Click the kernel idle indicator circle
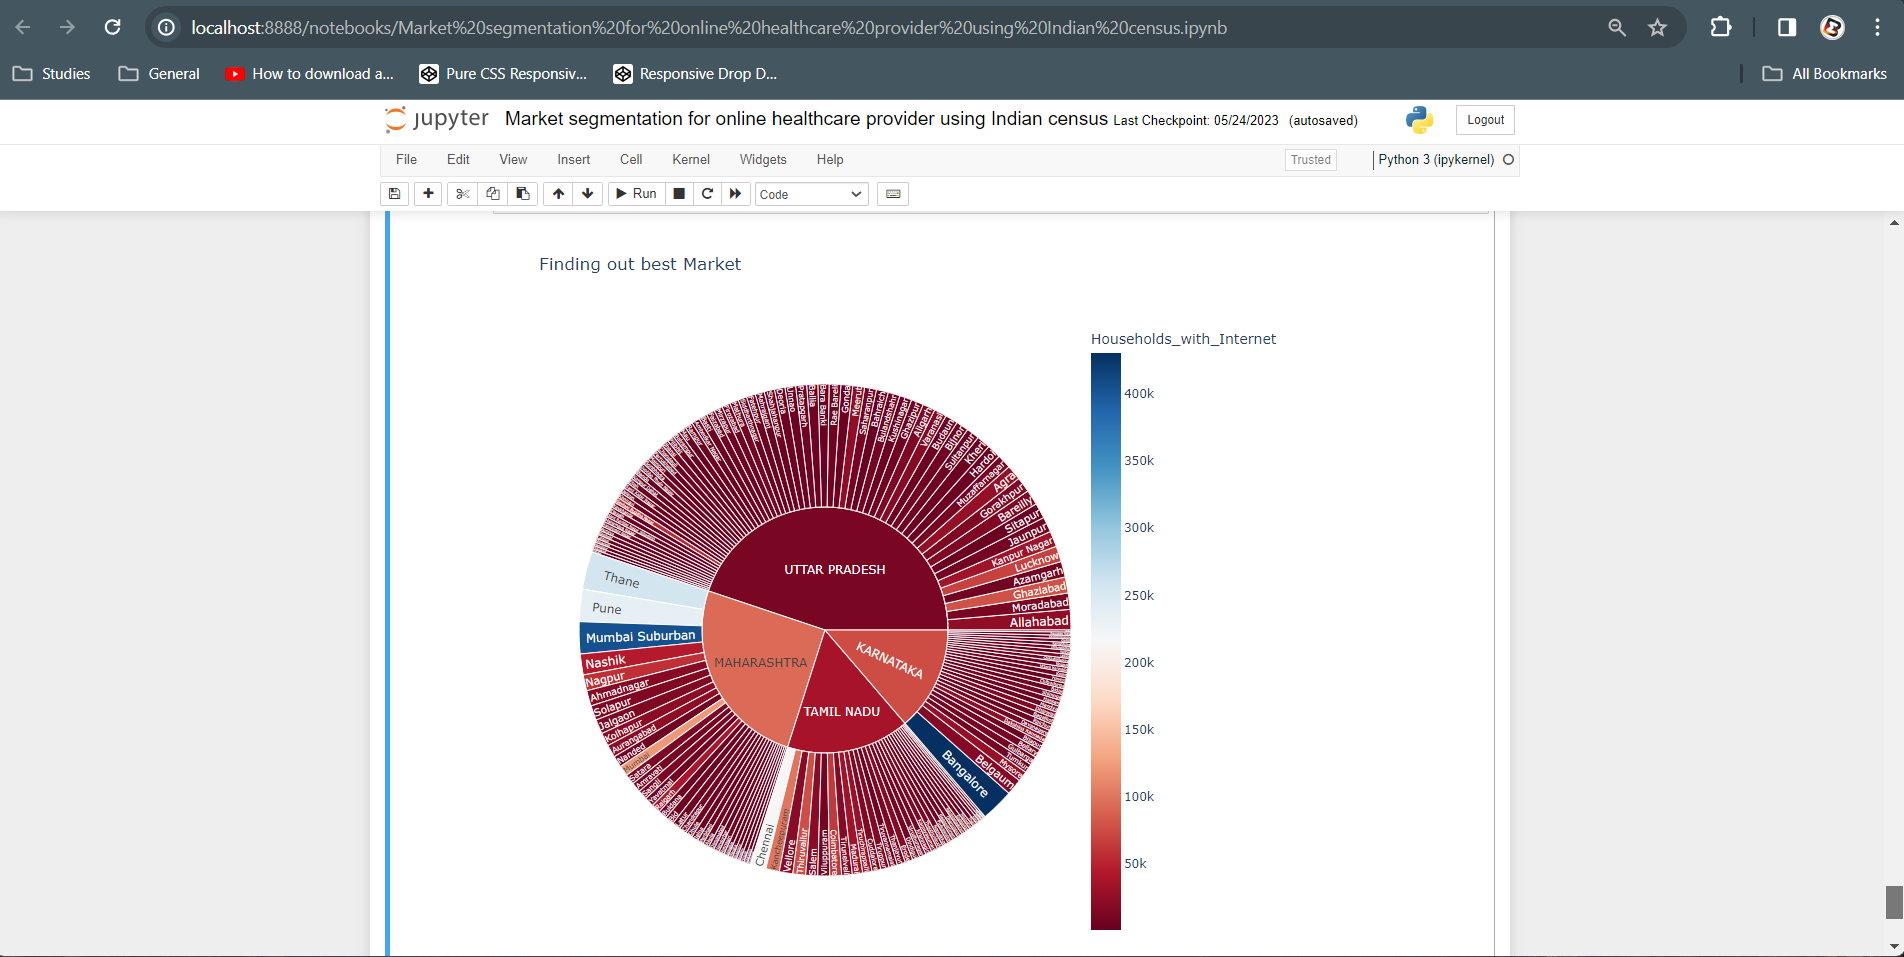The height and width of the screenshot is (957, 1904). [1509, 160]
